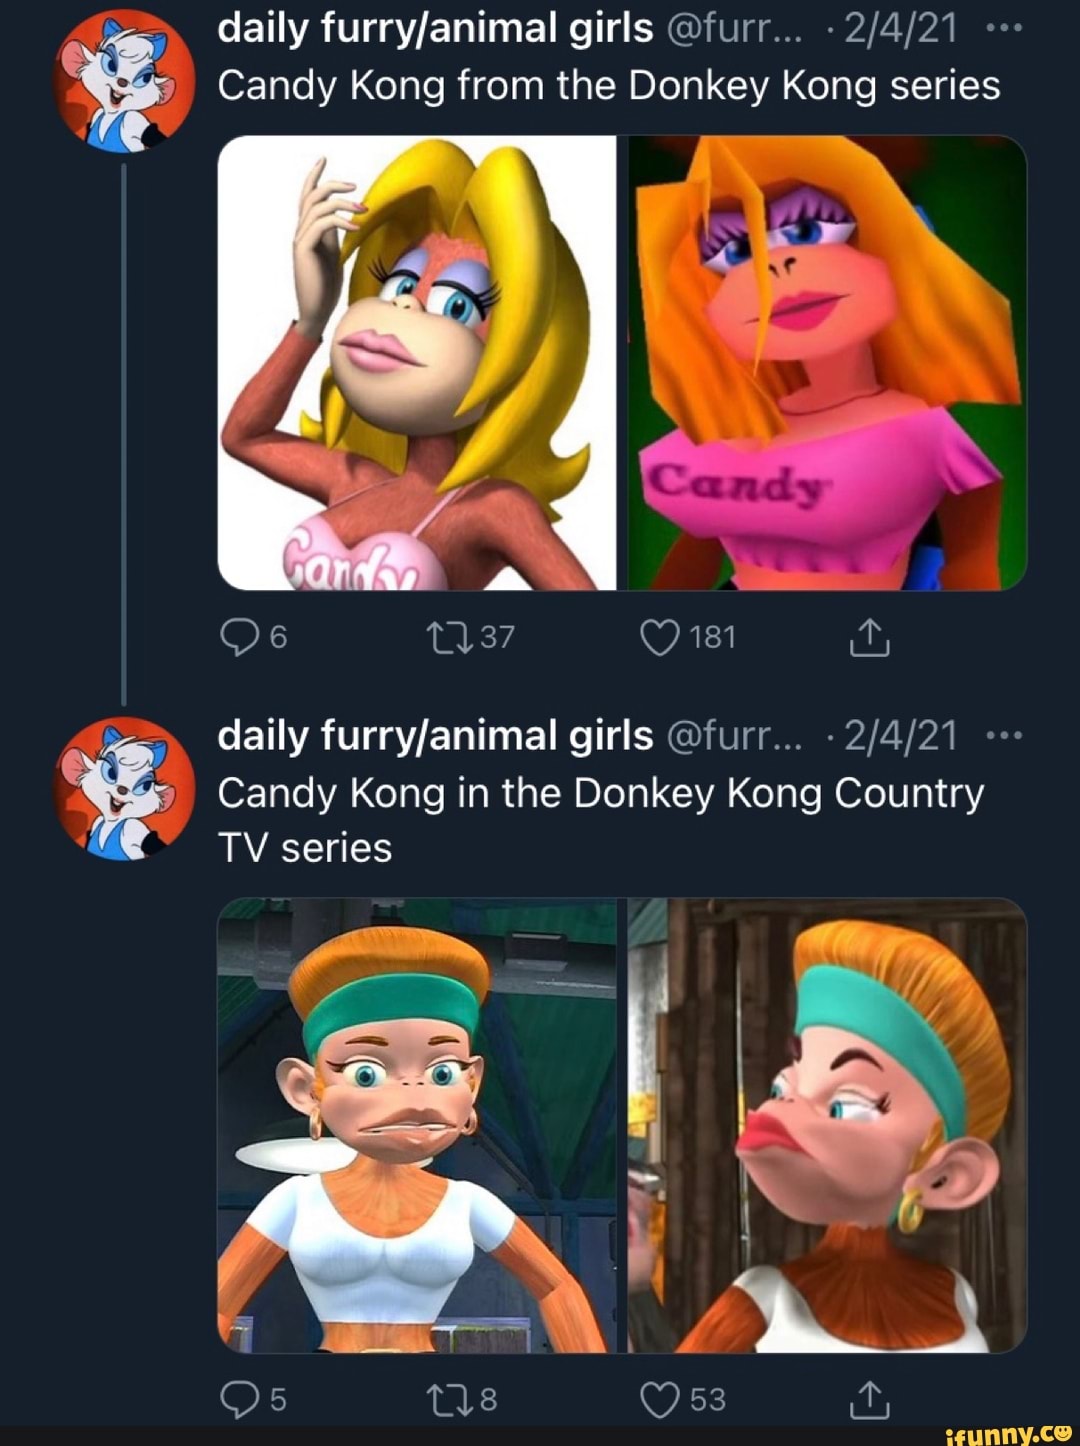Click the ifunny.co watermark logo
1080x1446 pixels.
click(1008, 1434)
